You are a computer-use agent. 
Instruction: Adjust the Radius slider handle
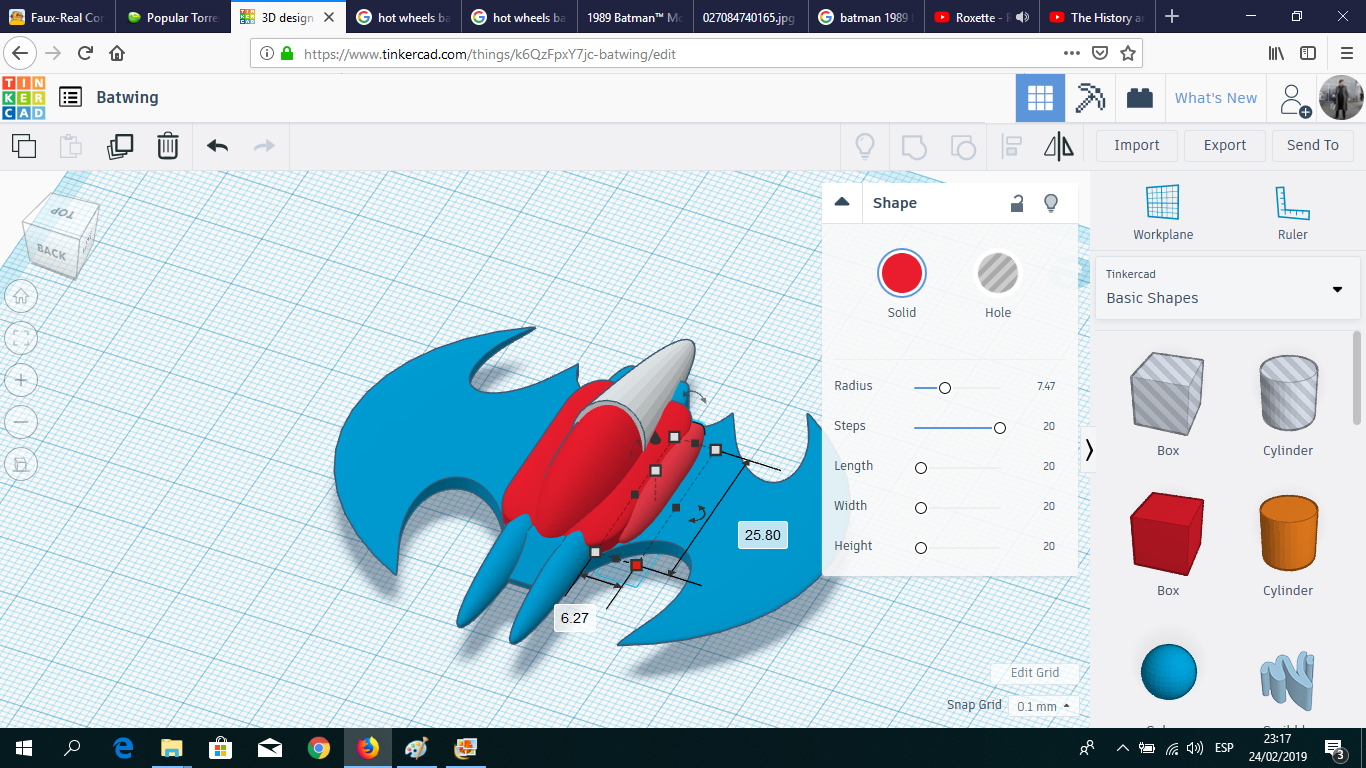pos(944,387)
